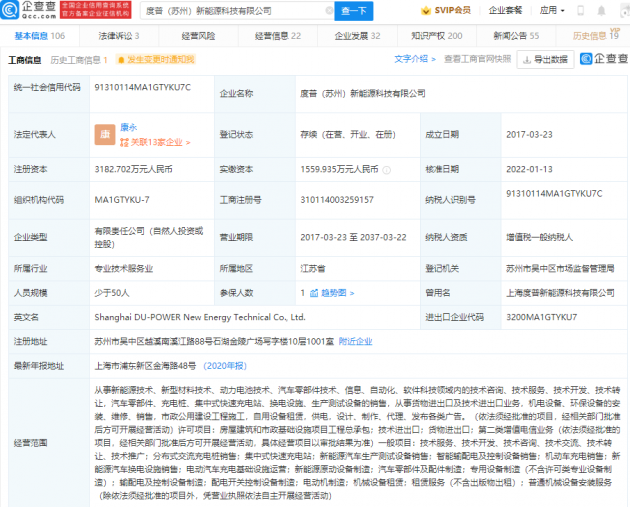Screen dimensions: 630x507
Task: Switch to 经营风险 tab
Action: (x=198, y=36)
